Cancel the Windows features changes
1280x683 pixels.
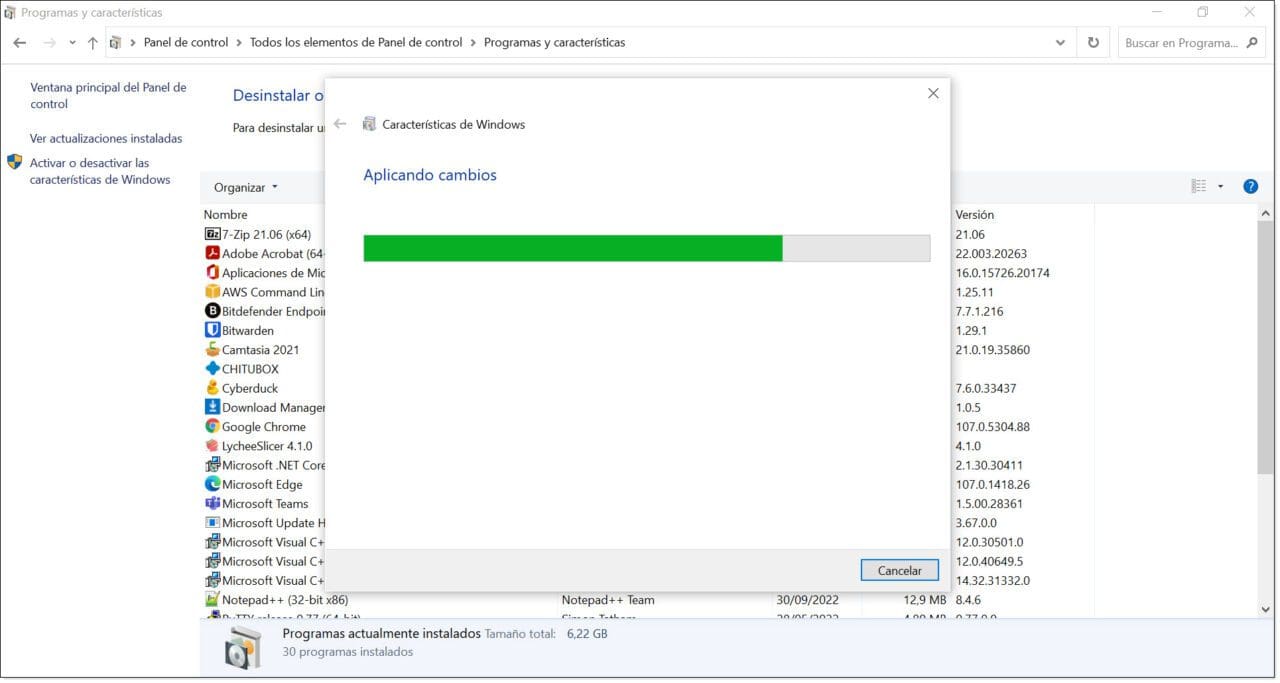click(900, 570)
